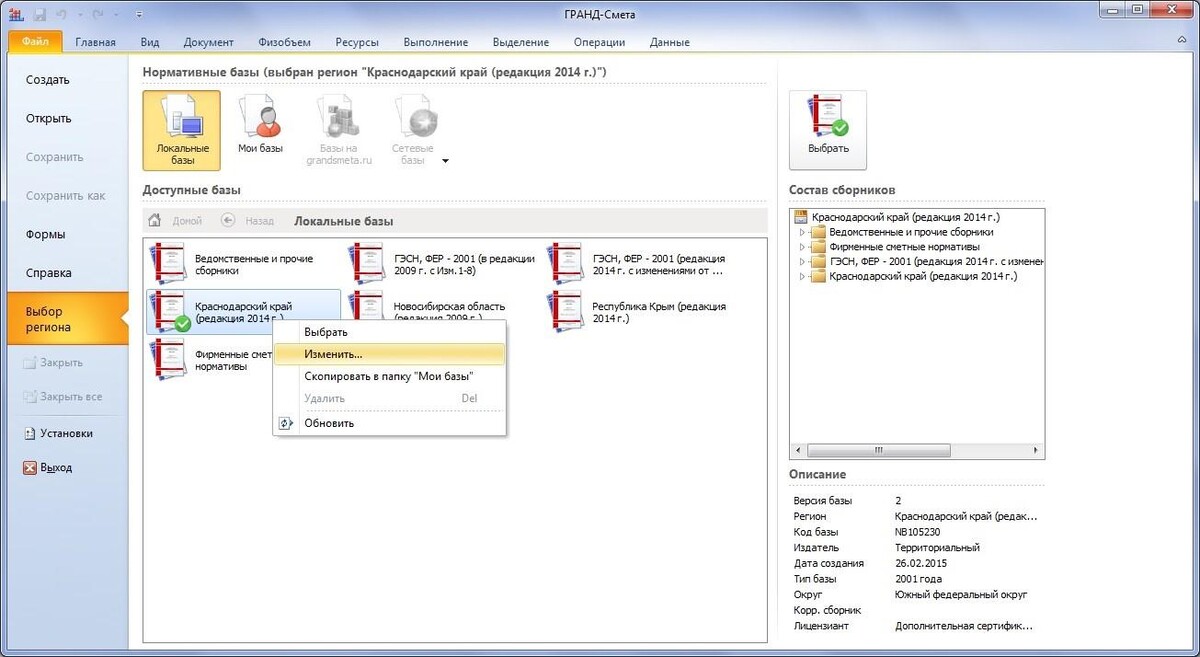1200x657 pixels.
Task: Select ГЭСН, ФЕР - 2001 редакция 2014 base
Action: [640, 264]
